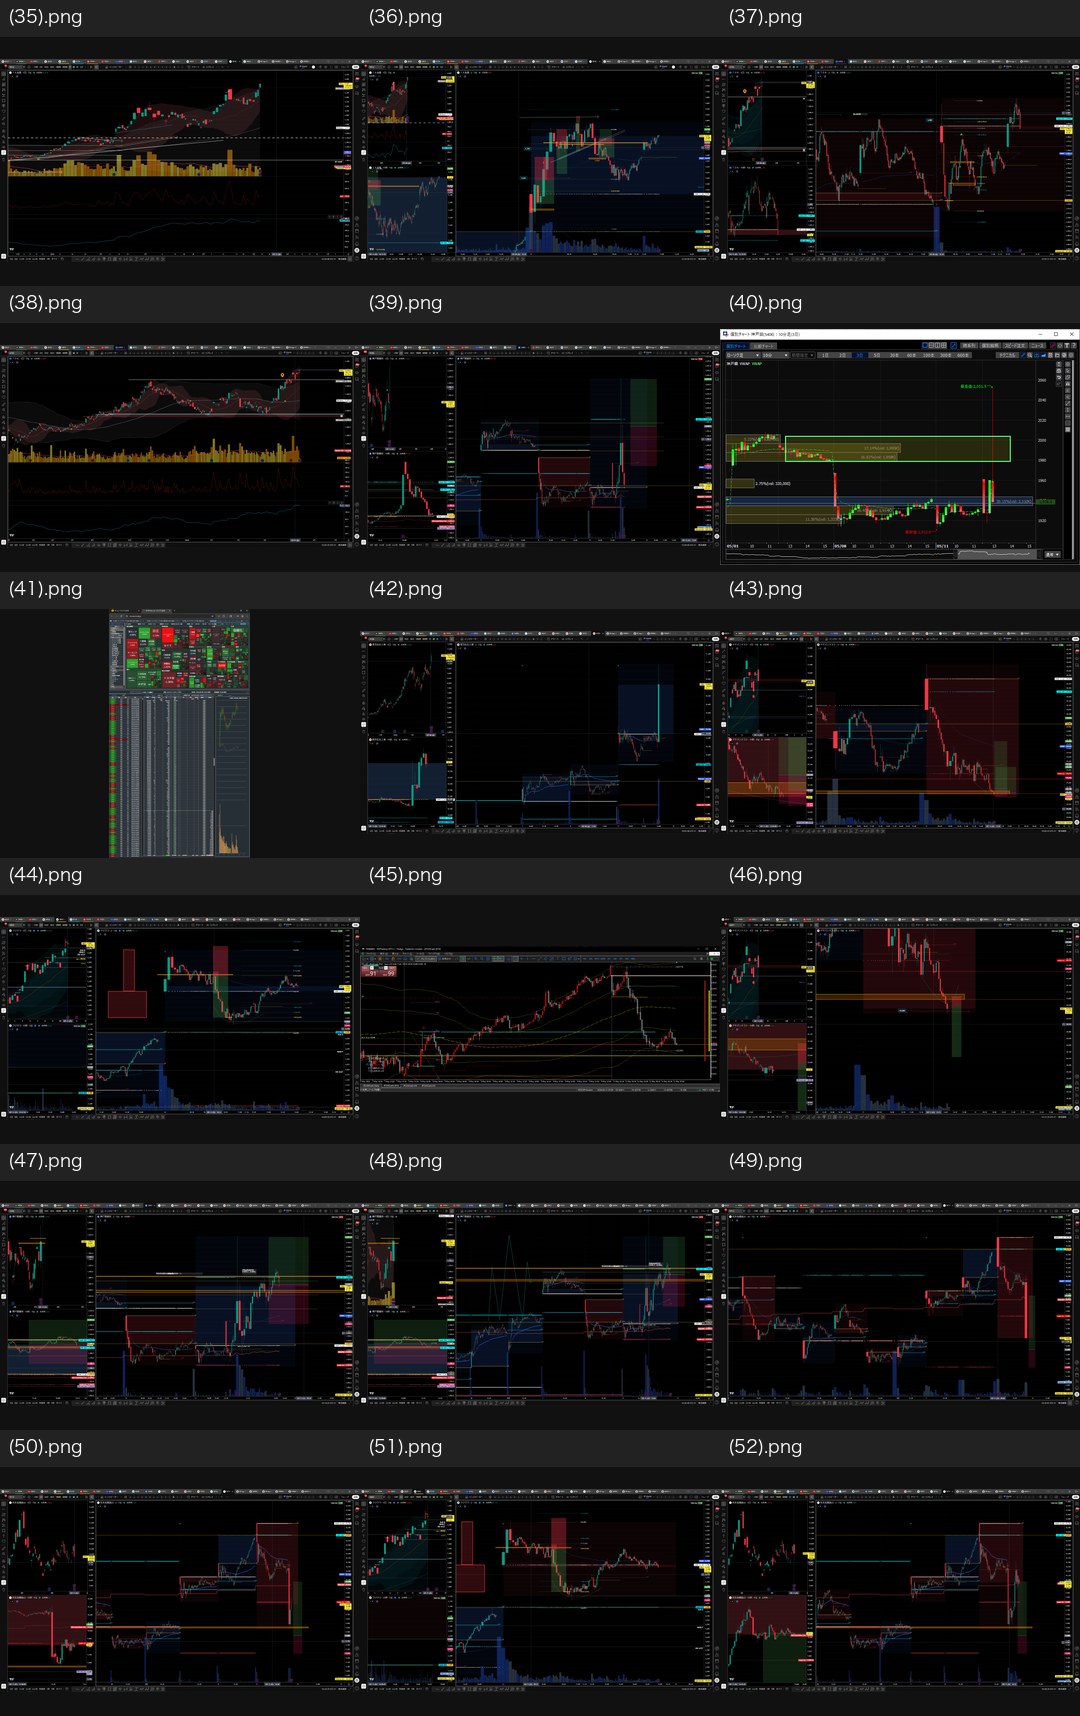Open the (35).png chart thumbnail
1080x1716 pixels.
click(x=179, y=160)
